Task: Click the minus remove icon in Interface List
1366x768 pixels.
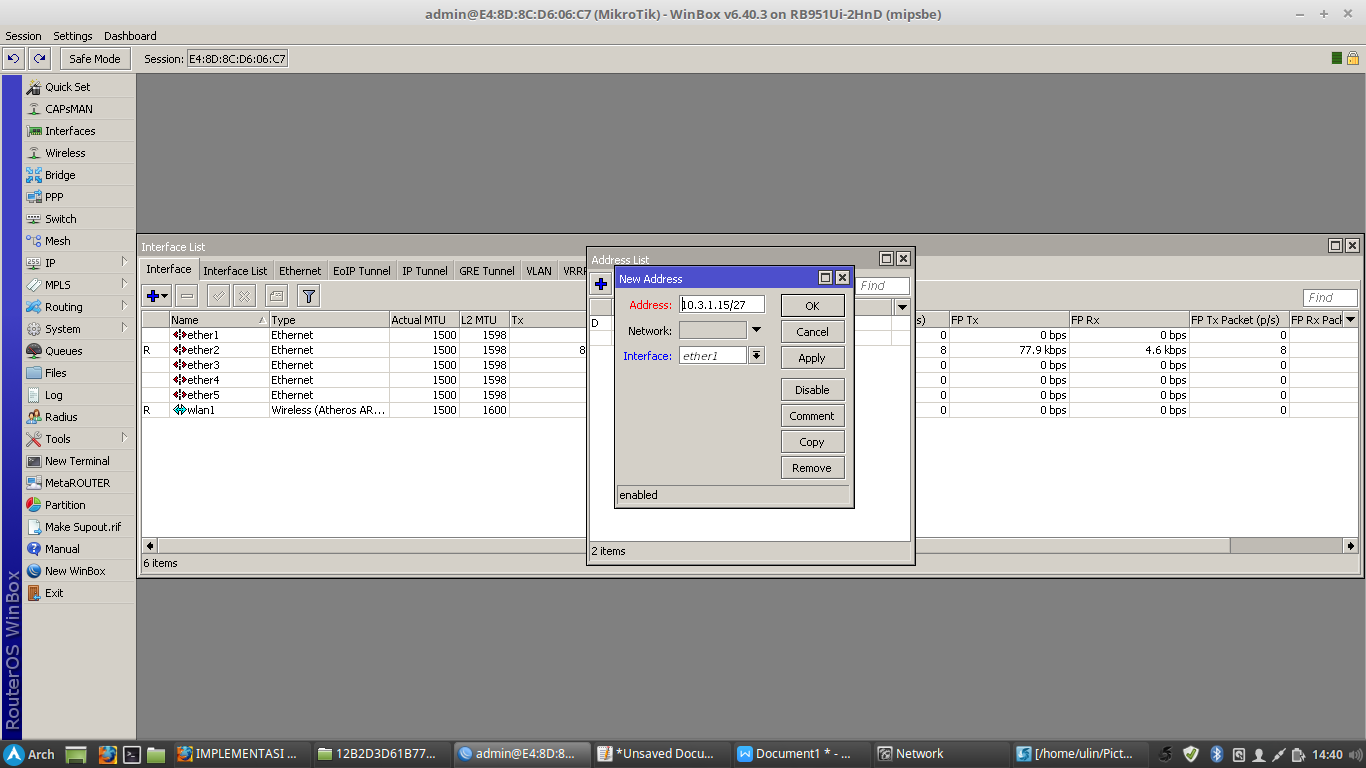Action: coord(187,296)
